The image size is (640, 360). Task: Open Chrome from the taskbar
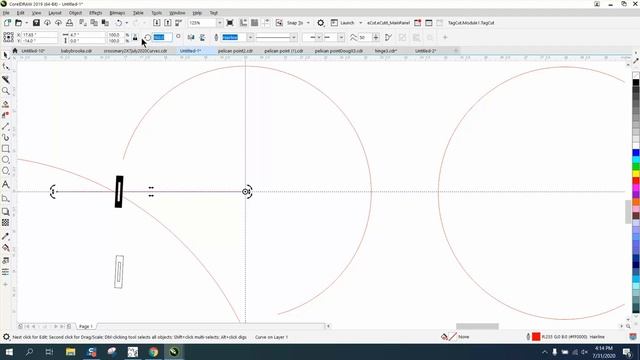pos(153,352)
